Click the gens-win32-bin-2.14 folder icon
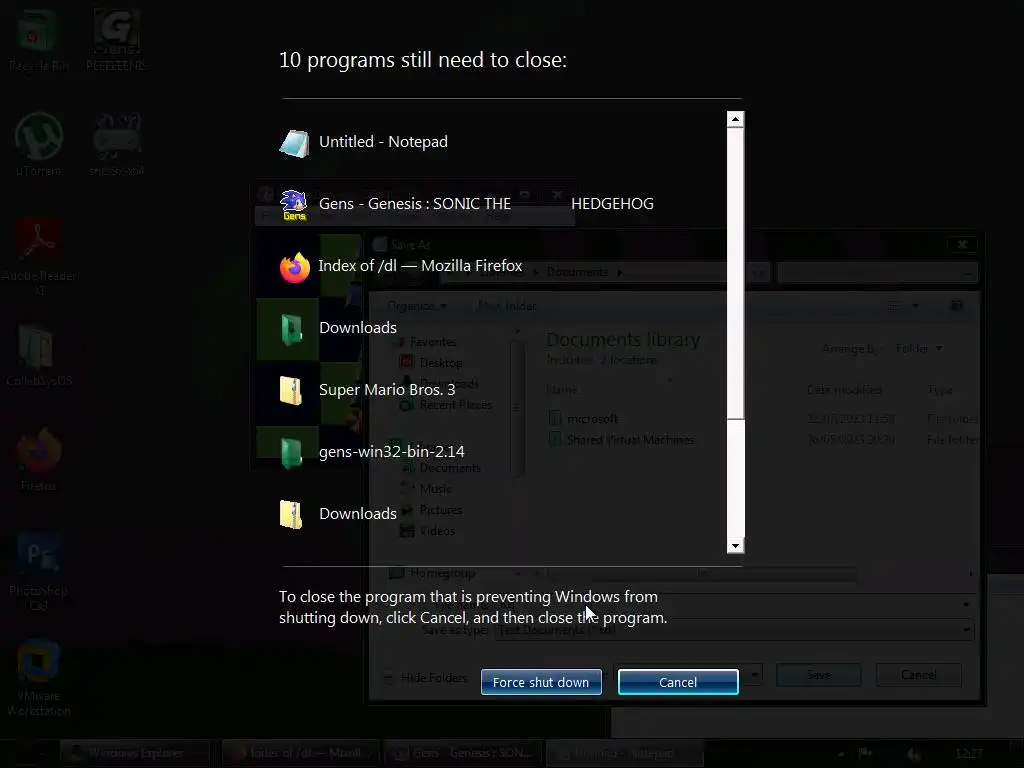Viewport: 1024px width, 768px height. pos(291,453)
